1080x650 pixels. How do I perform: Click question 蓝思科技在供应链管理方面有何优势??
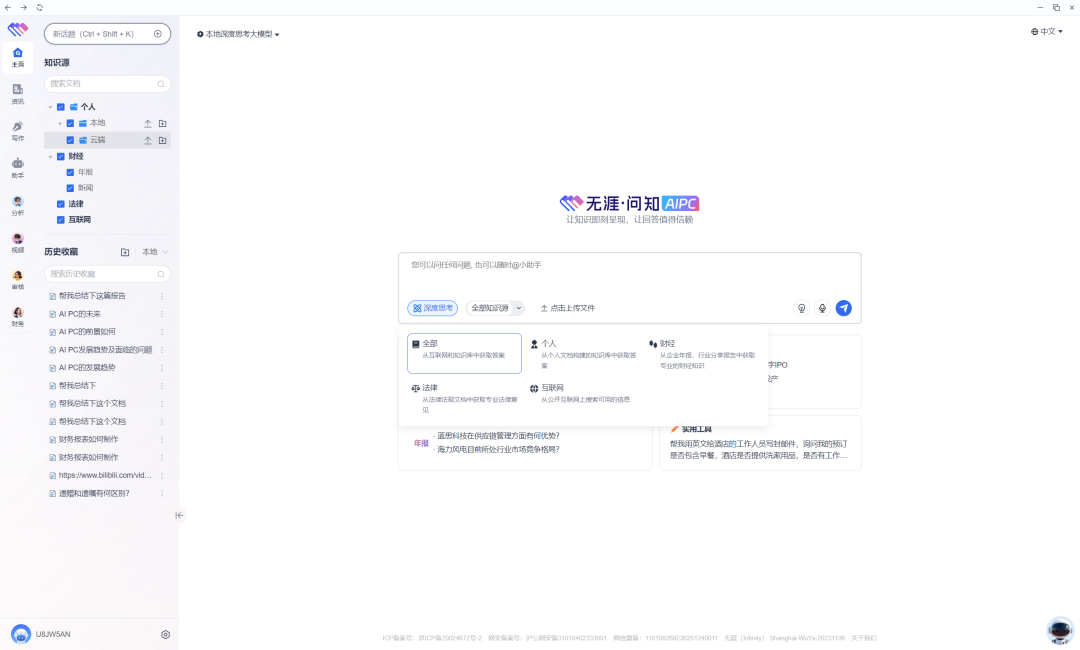pyautogui.click(x=498, y=435)
